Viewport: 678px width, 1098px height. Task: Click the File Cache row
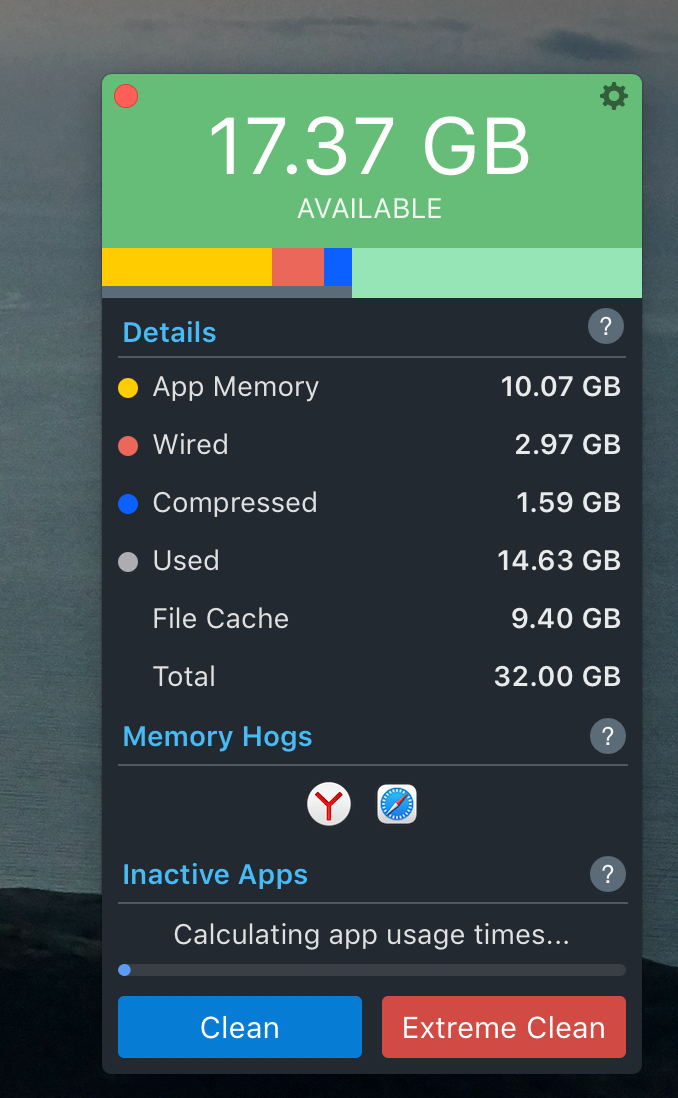point(370,619)
